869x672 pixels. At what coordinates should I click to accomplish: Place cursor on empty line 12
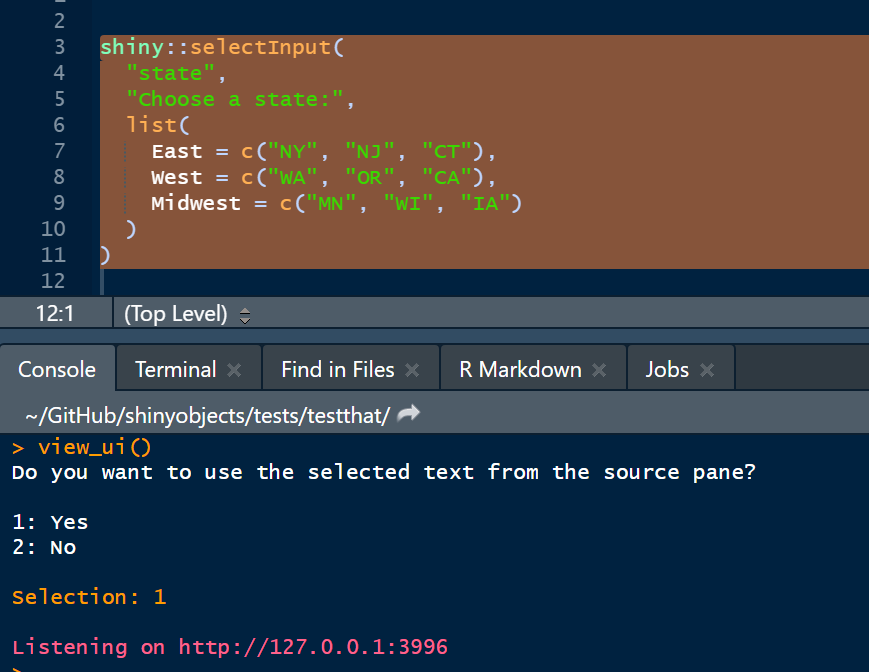pyautogui.click(x=300, y=281)
